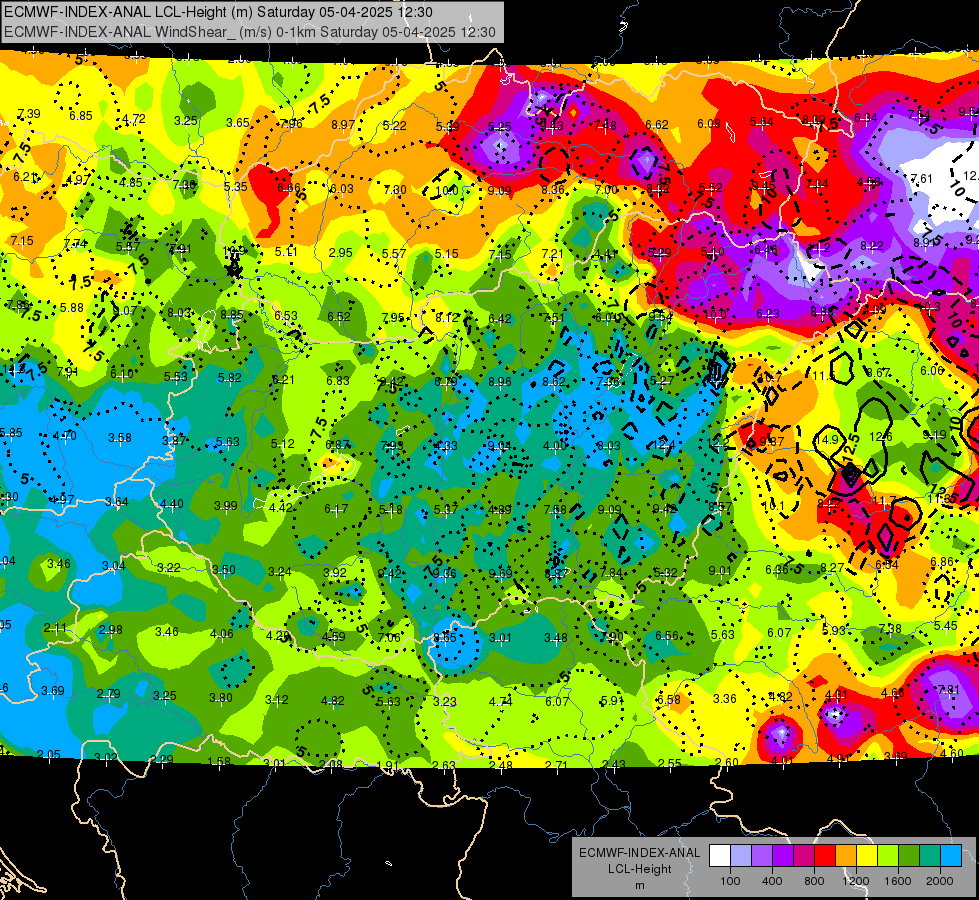Click legend scale label "1600"
The image size is (979, 900).
(898, 881)
